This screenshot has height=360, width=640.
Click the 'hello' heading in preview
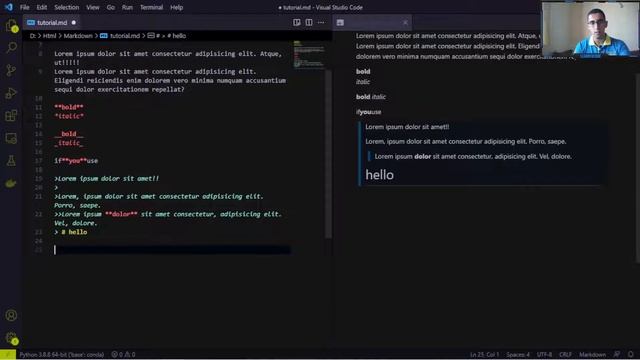(380, 175)
